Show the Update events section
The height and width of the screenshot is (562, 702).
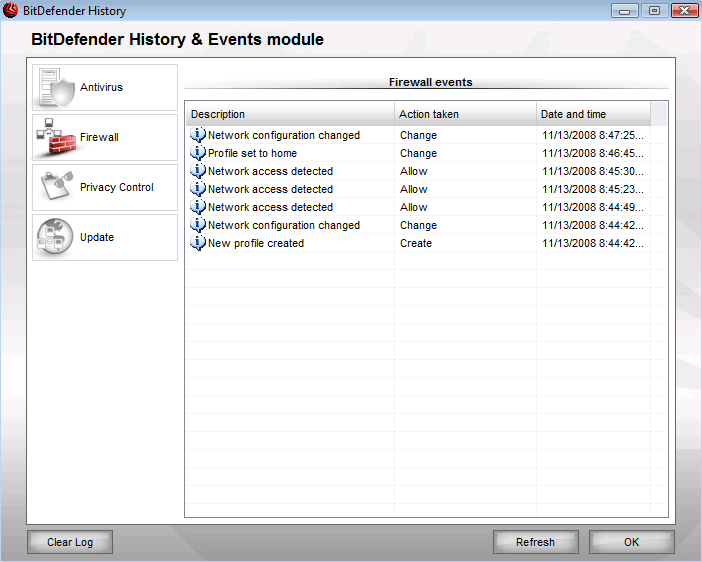tap(105, 237)
